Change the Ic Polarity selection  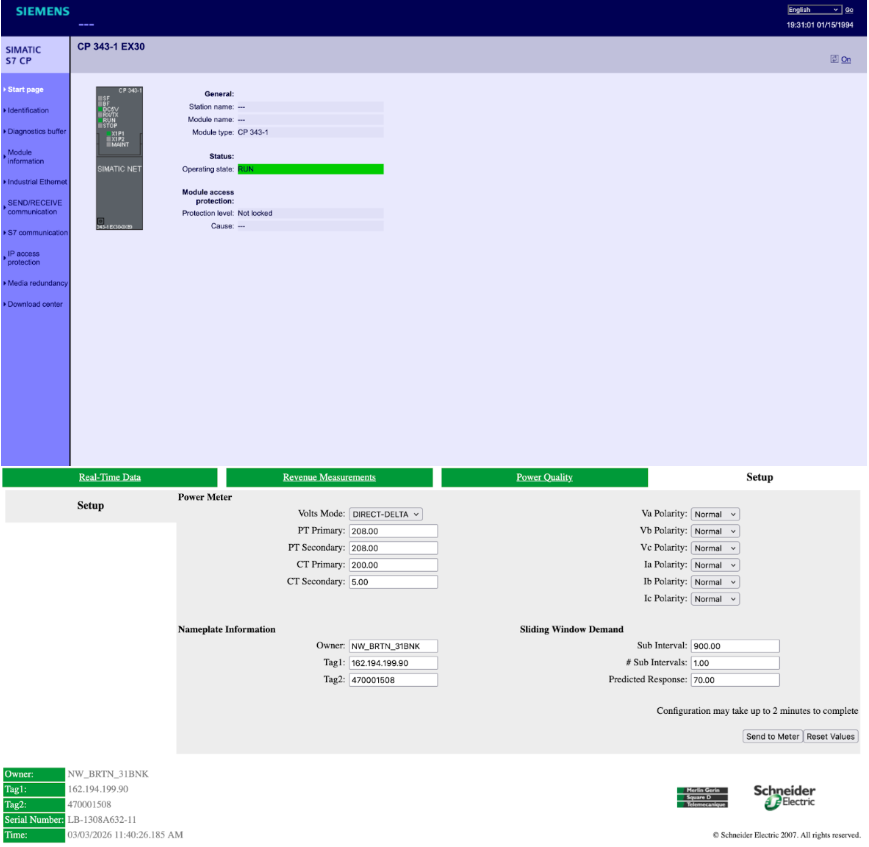715,599
